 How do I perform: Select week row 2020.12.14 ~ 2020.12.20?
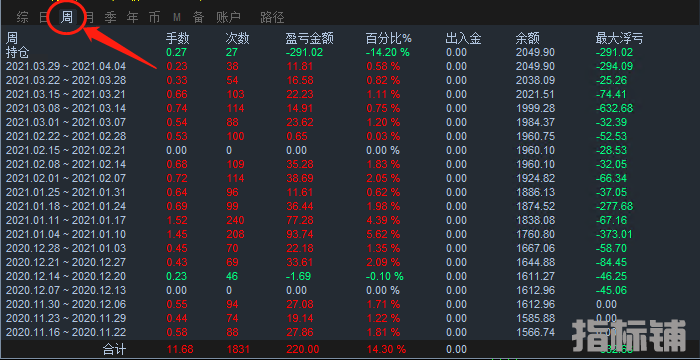66,276
